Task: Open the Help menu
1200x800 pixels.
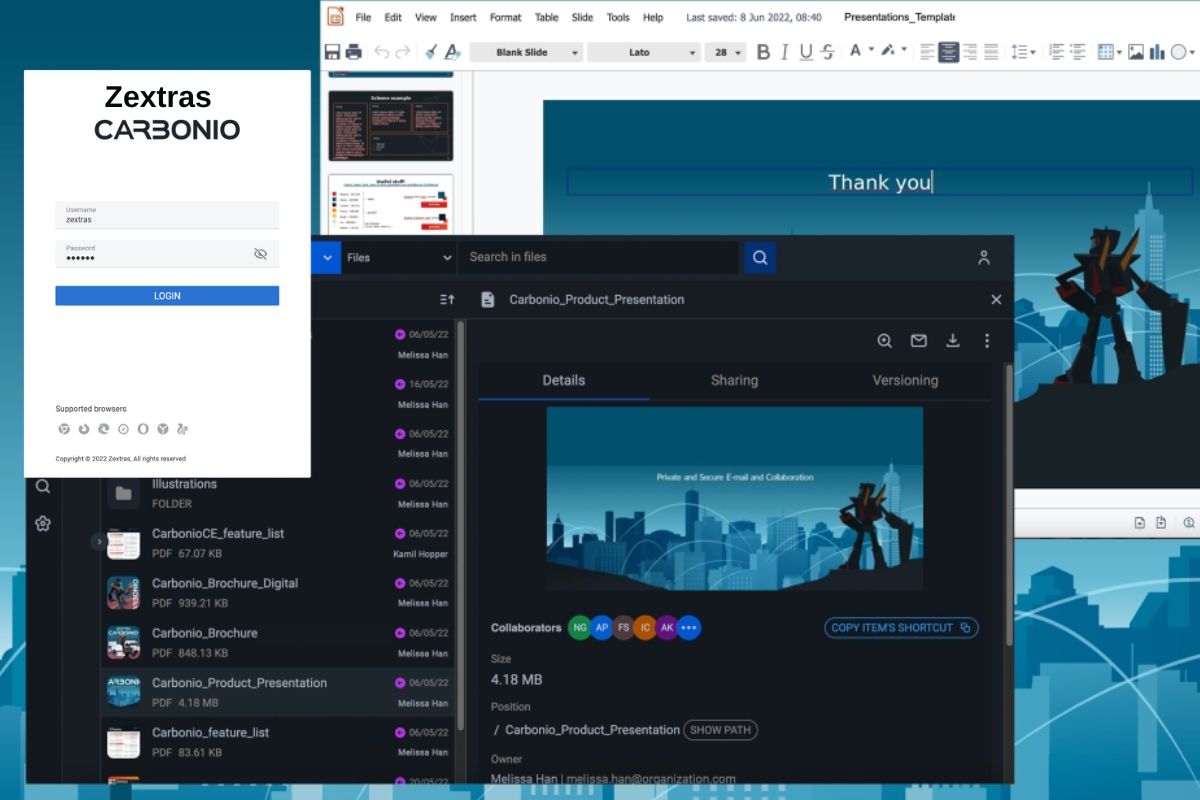Action: point(653,17)
